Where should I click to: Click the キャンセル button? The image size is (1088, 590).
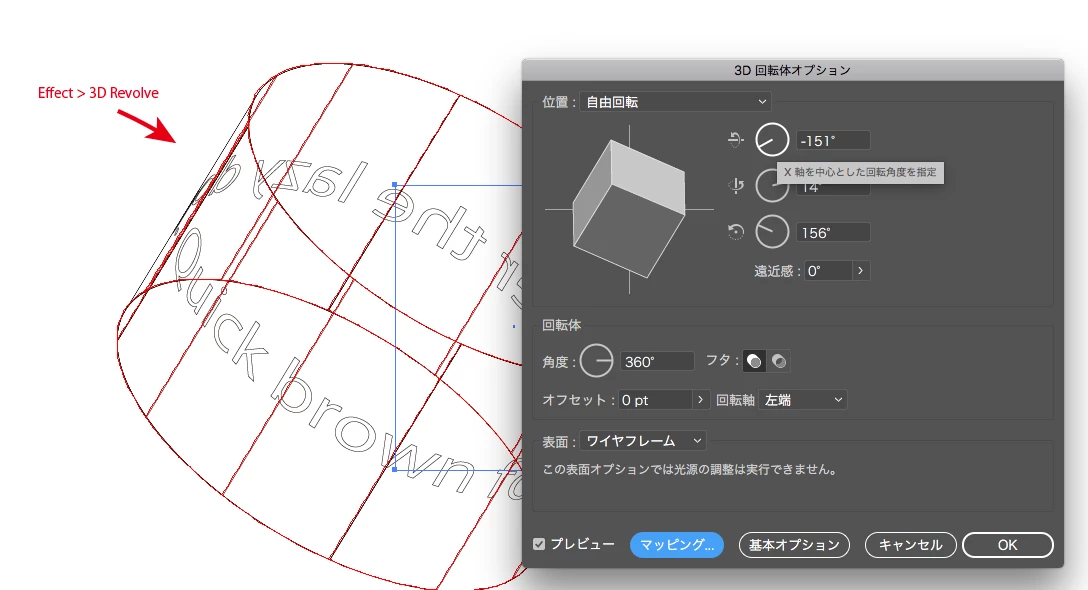tap(910, 545)
